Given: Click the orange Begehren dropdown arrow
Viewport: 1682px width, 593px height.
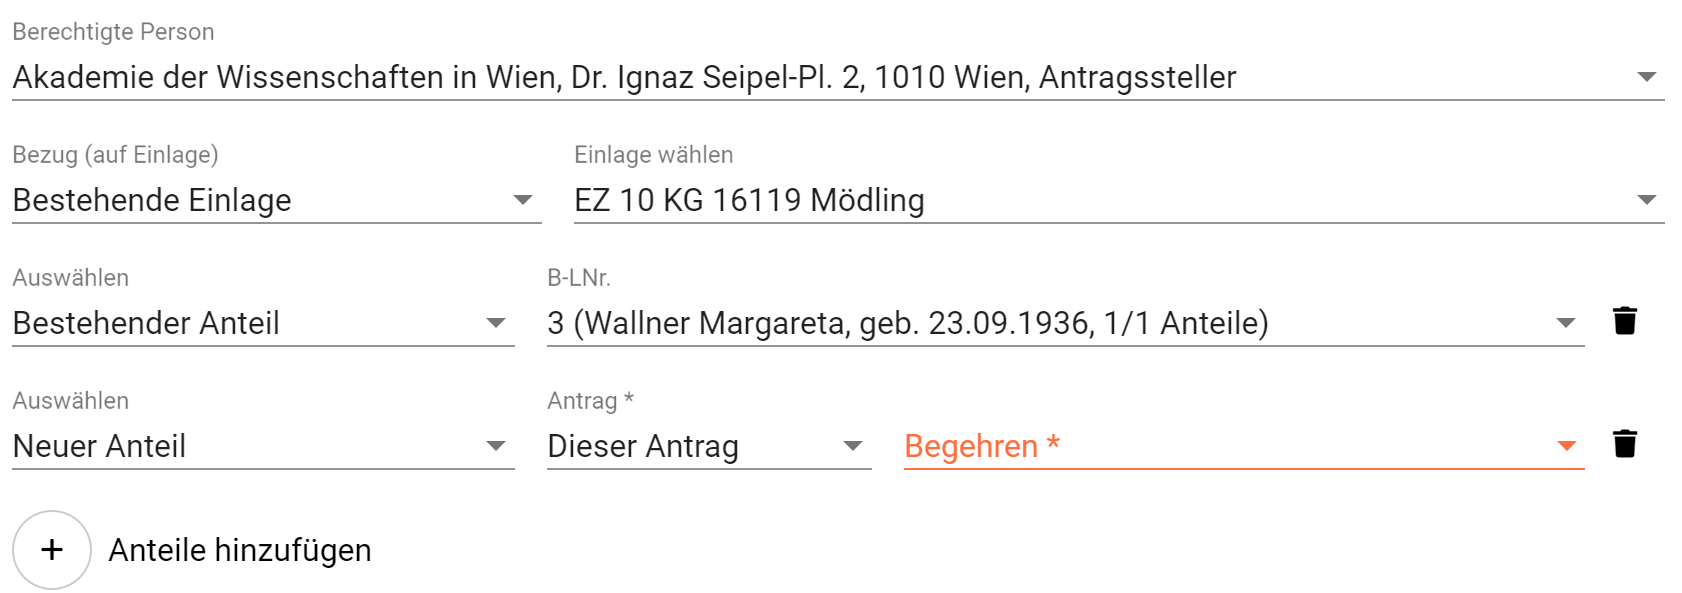Looking at the screenshot, I should (1567, 446).
